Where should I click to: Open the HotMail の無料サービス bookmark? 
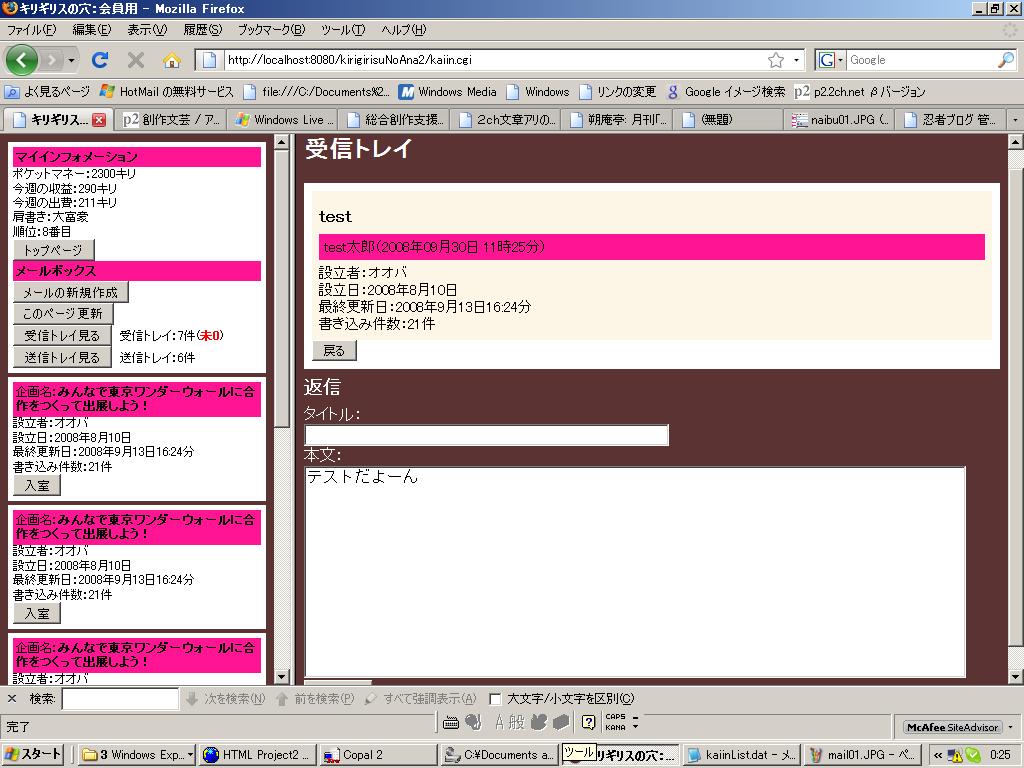(x=167, y=91)
